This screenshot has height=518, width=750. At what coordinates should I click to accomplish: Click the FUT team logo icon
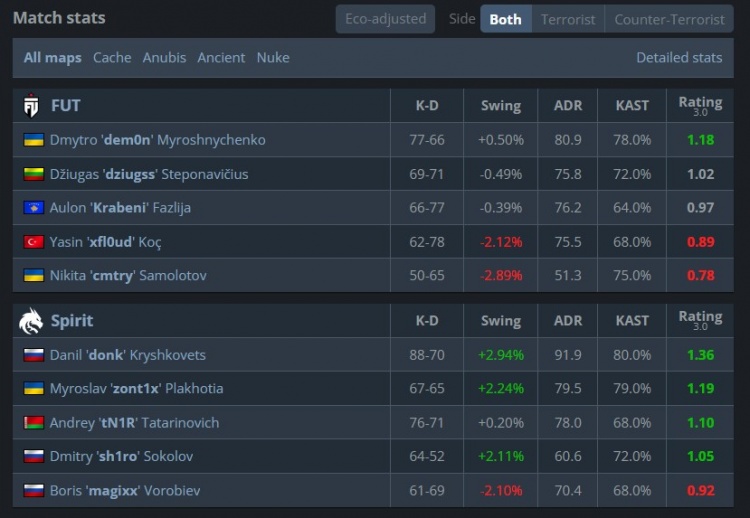[31, 105]
